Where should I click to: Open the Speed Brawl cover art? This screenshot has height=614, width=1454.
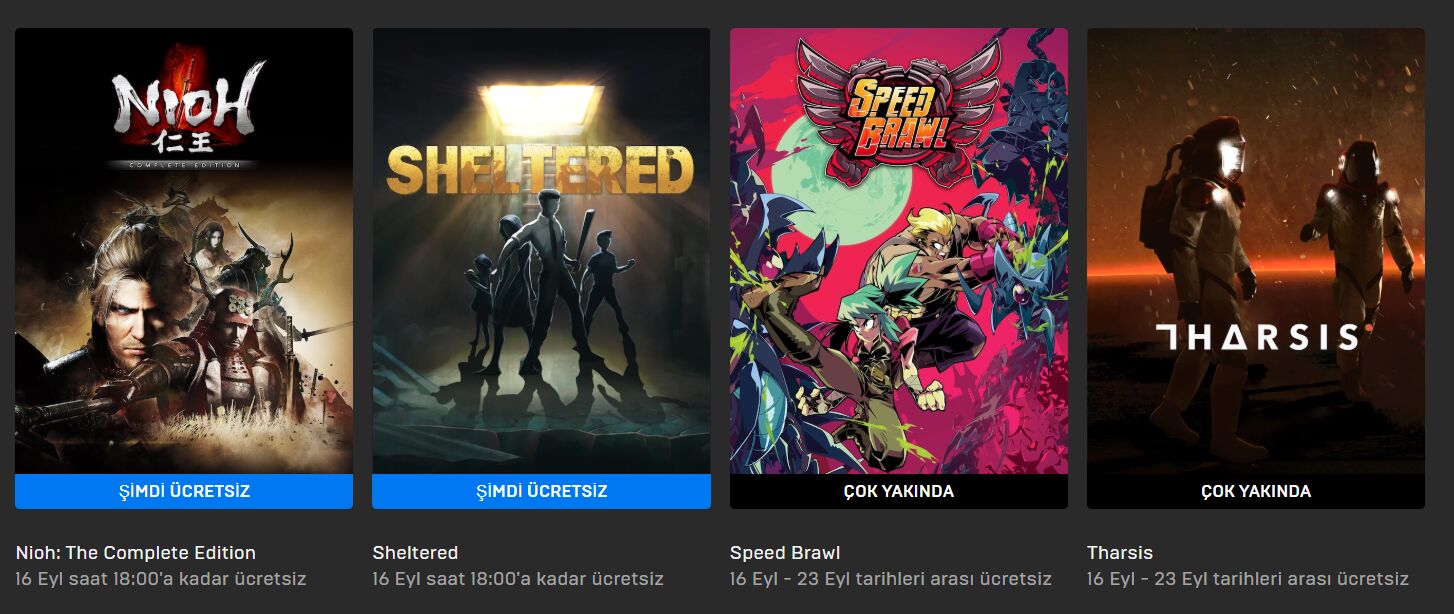click(899, 251)
